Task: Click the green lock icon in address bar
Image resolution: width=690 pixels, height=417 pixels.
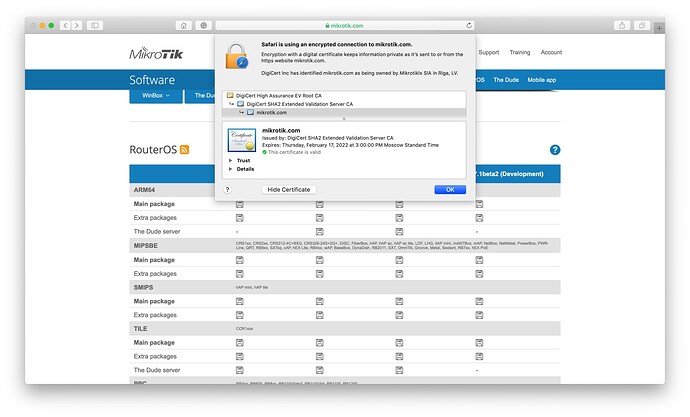Action: [x=327, y=26]
